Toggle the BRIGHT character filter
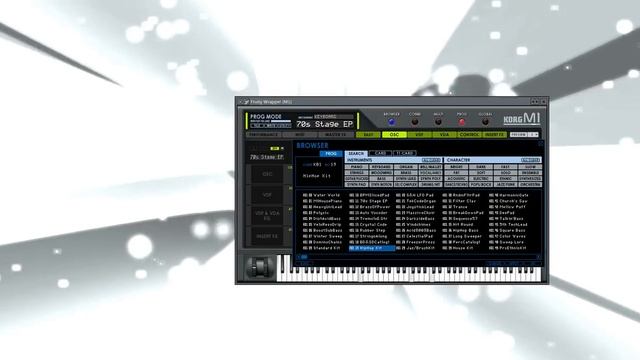640x360 pixels. [456, 167]
